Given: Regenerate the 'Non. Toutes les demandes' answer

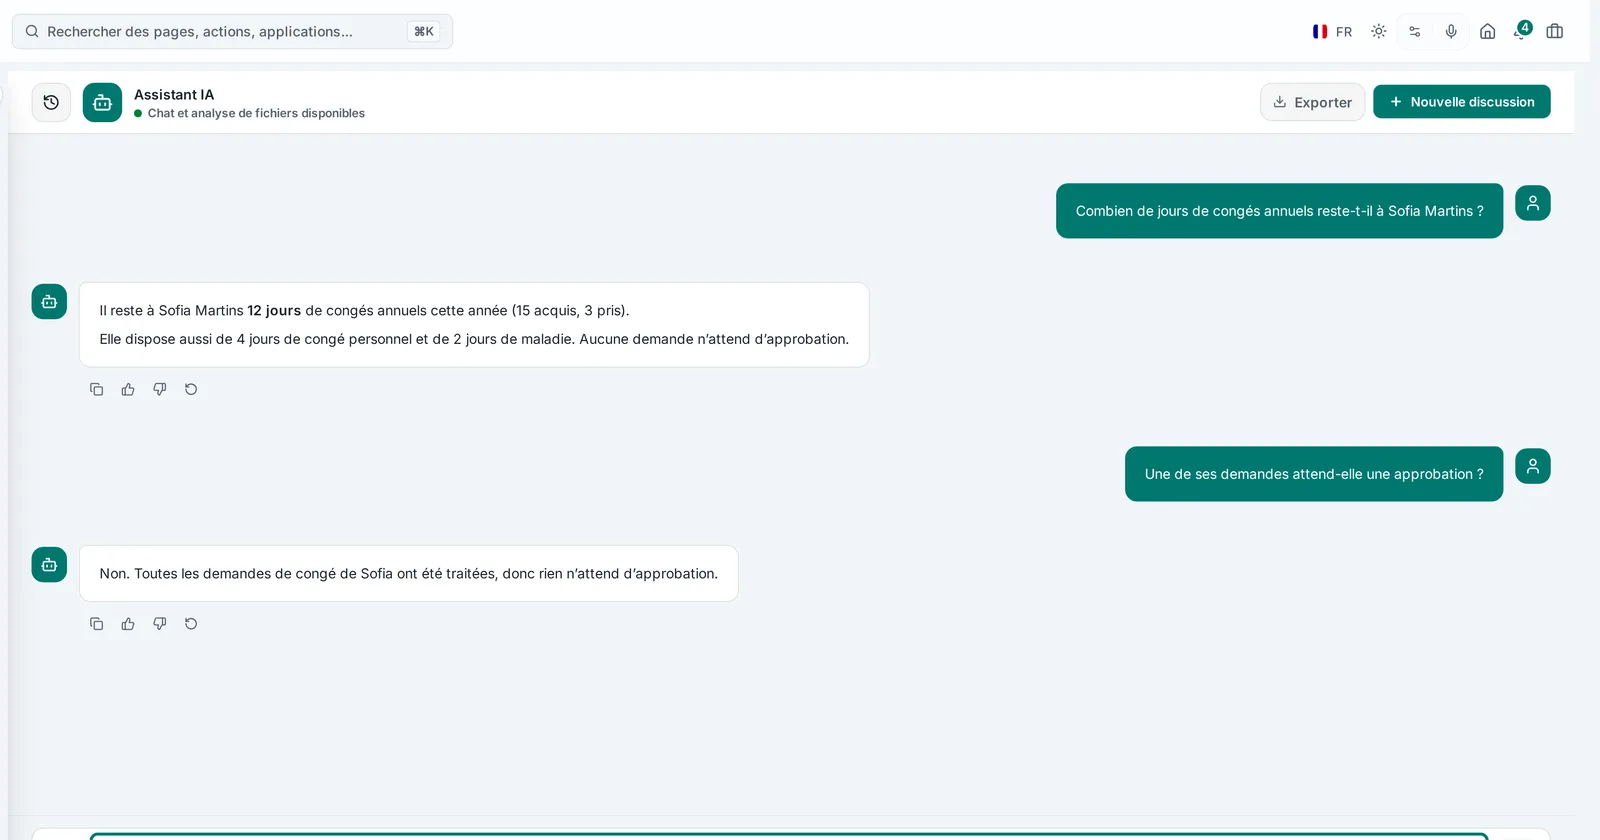Looking at the screenshot, I should point(191,624).
